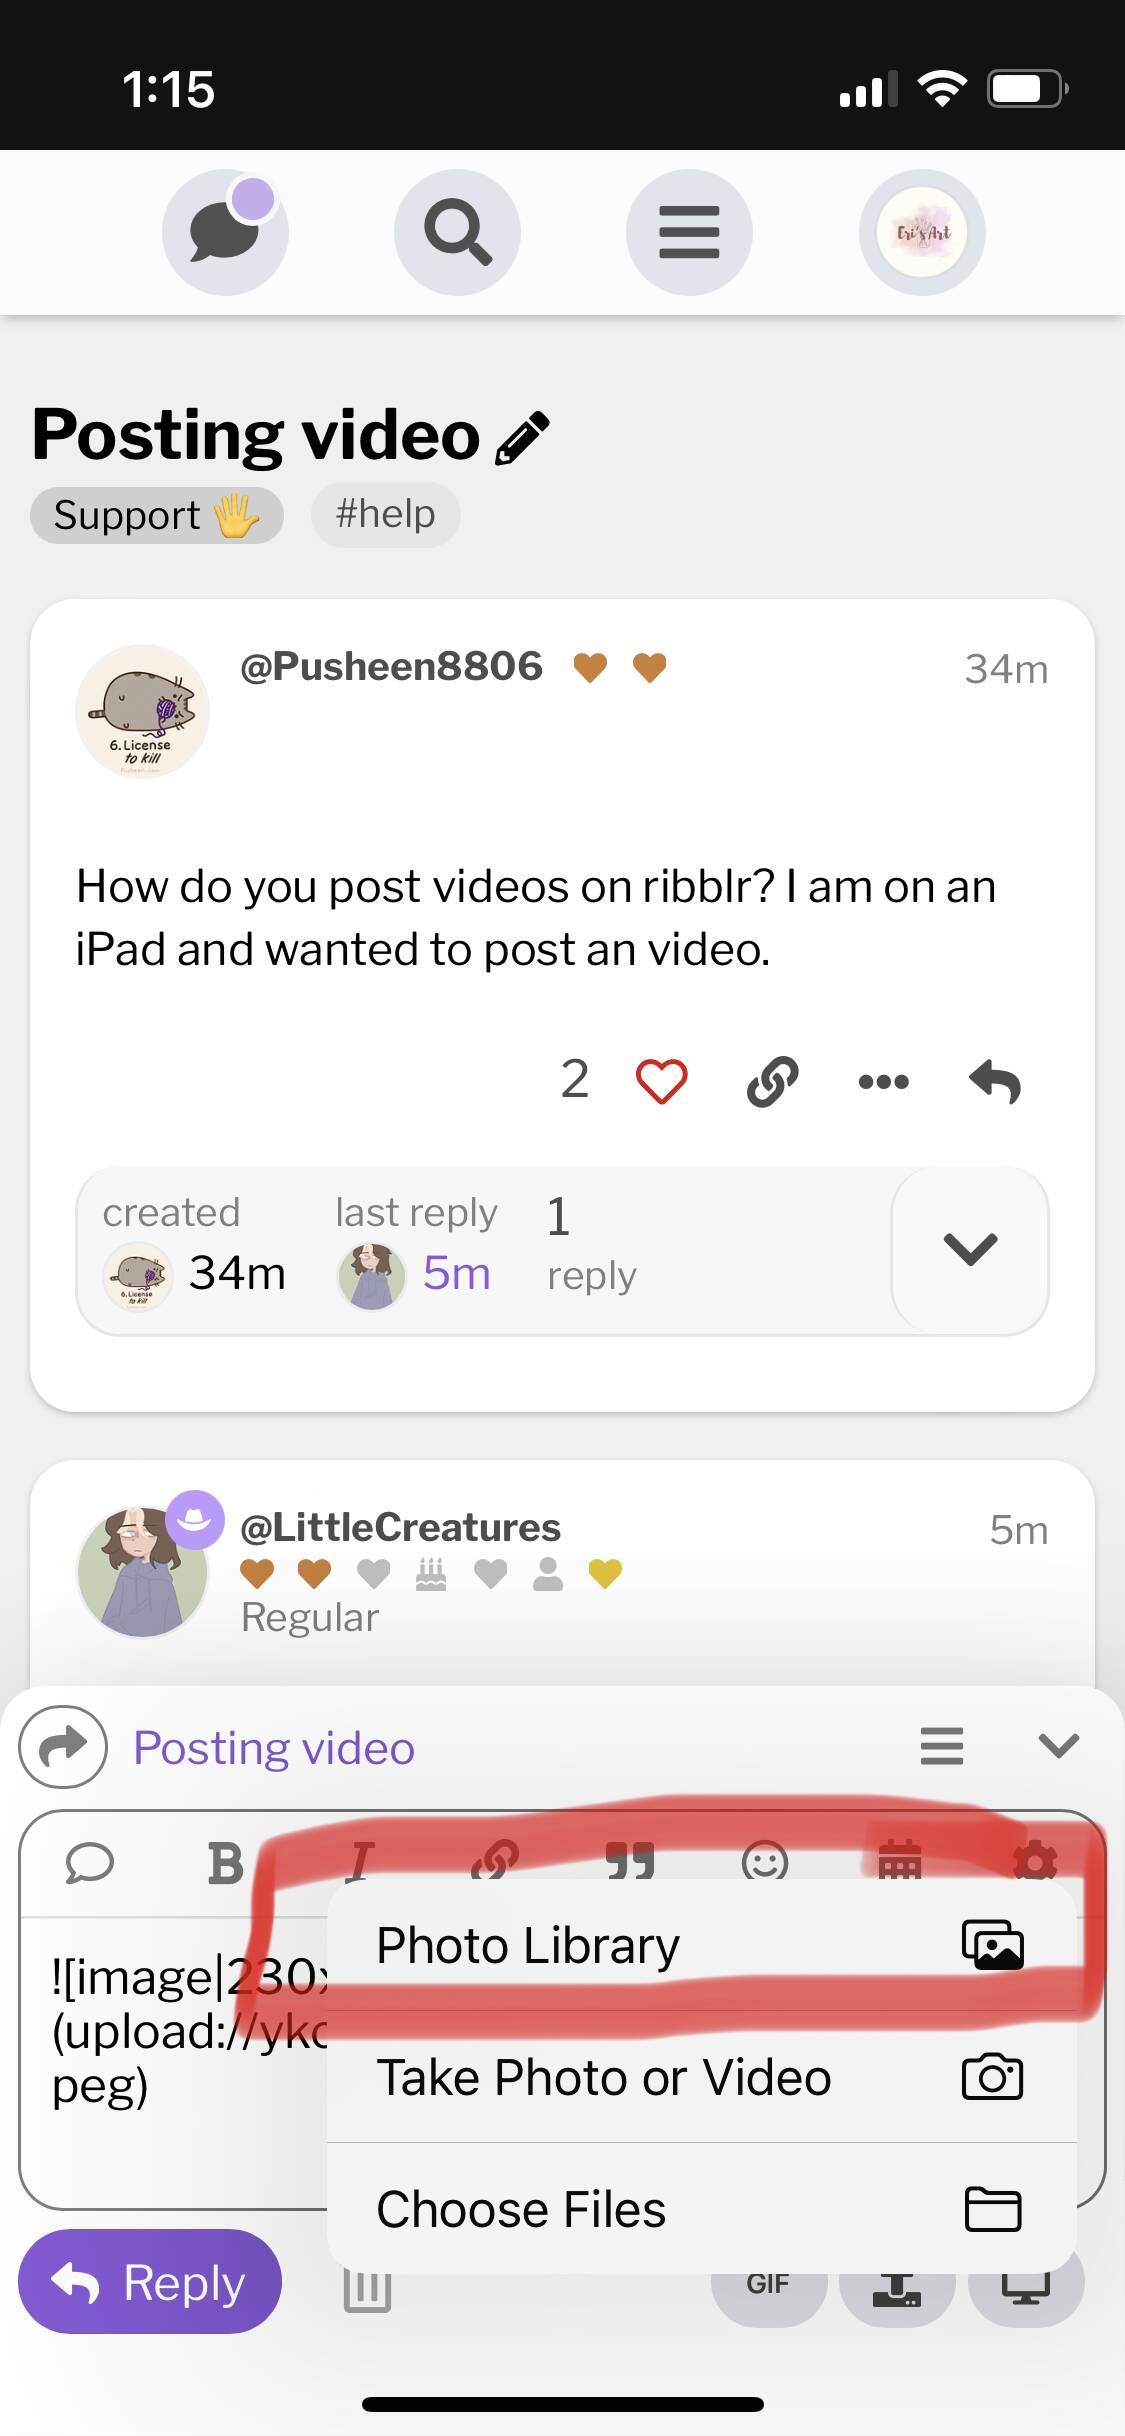The image size is (1125, 2436).
Task: Collapse the composer panel chevron
Action: pos(1058,1746)
